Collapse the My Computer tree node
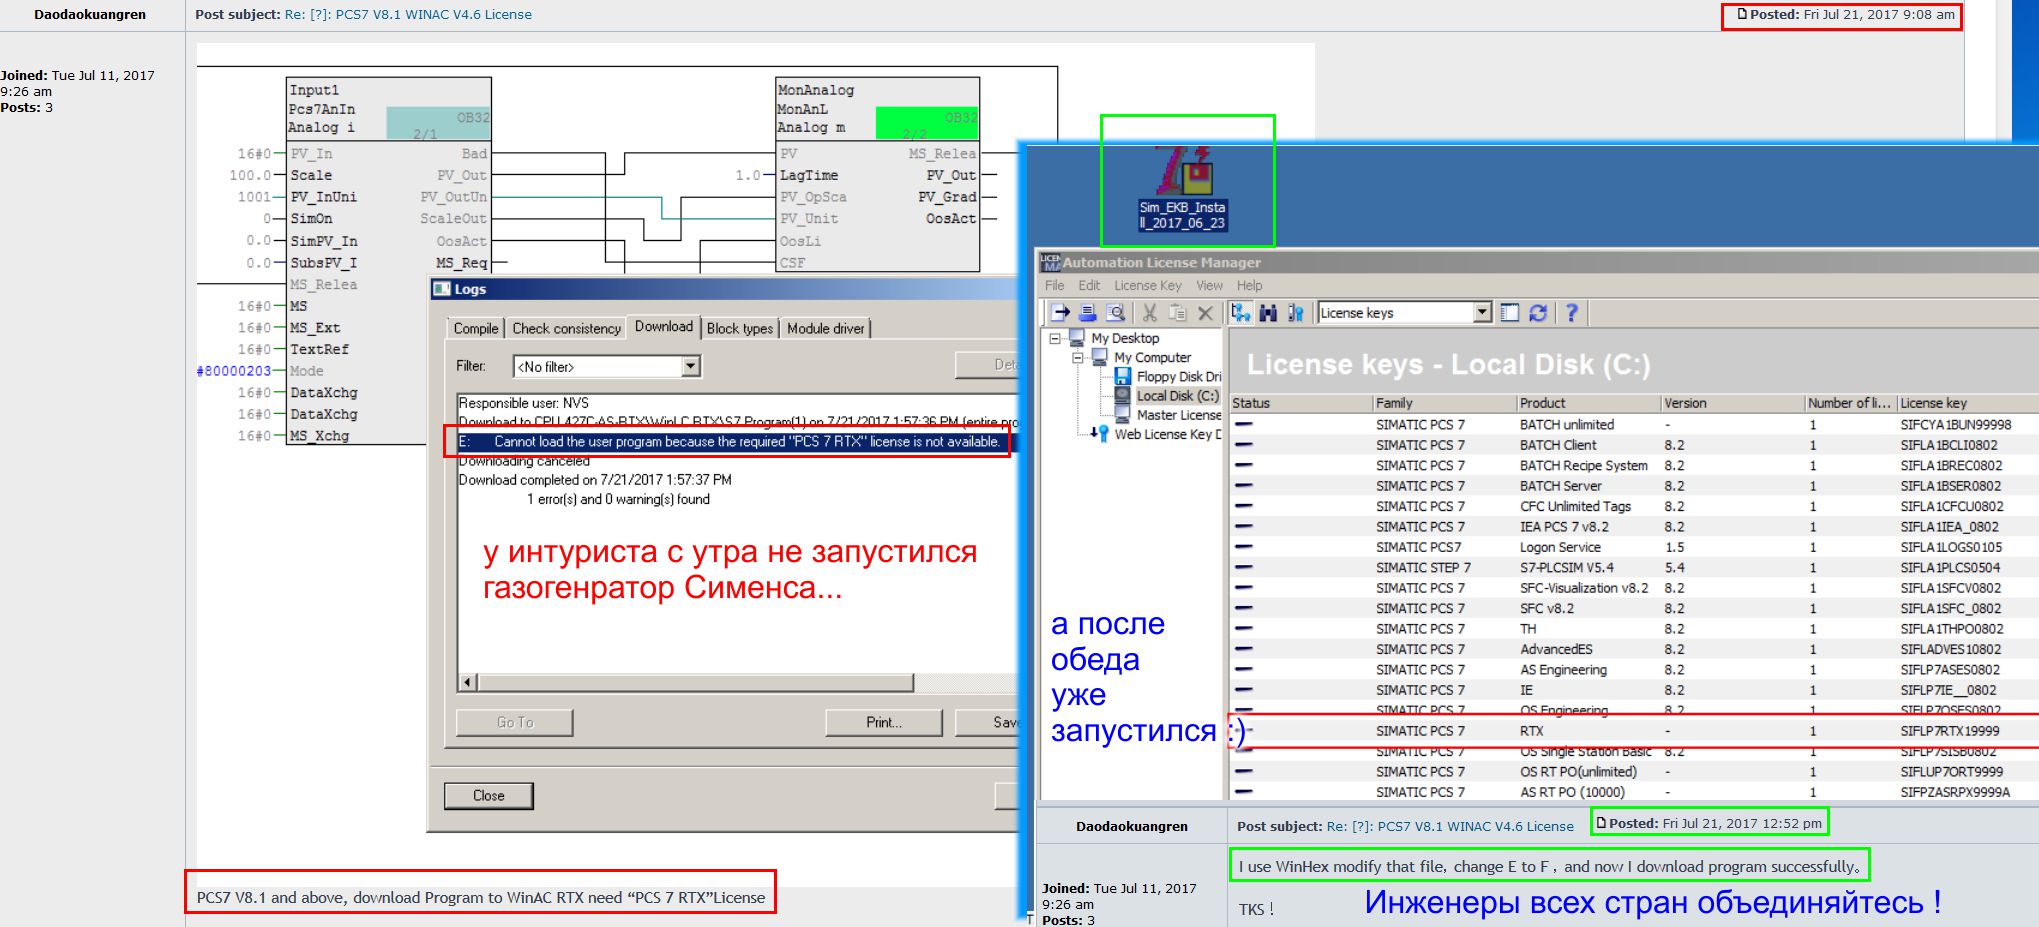Screen dimensions: 2039x927 point(1078,358)
